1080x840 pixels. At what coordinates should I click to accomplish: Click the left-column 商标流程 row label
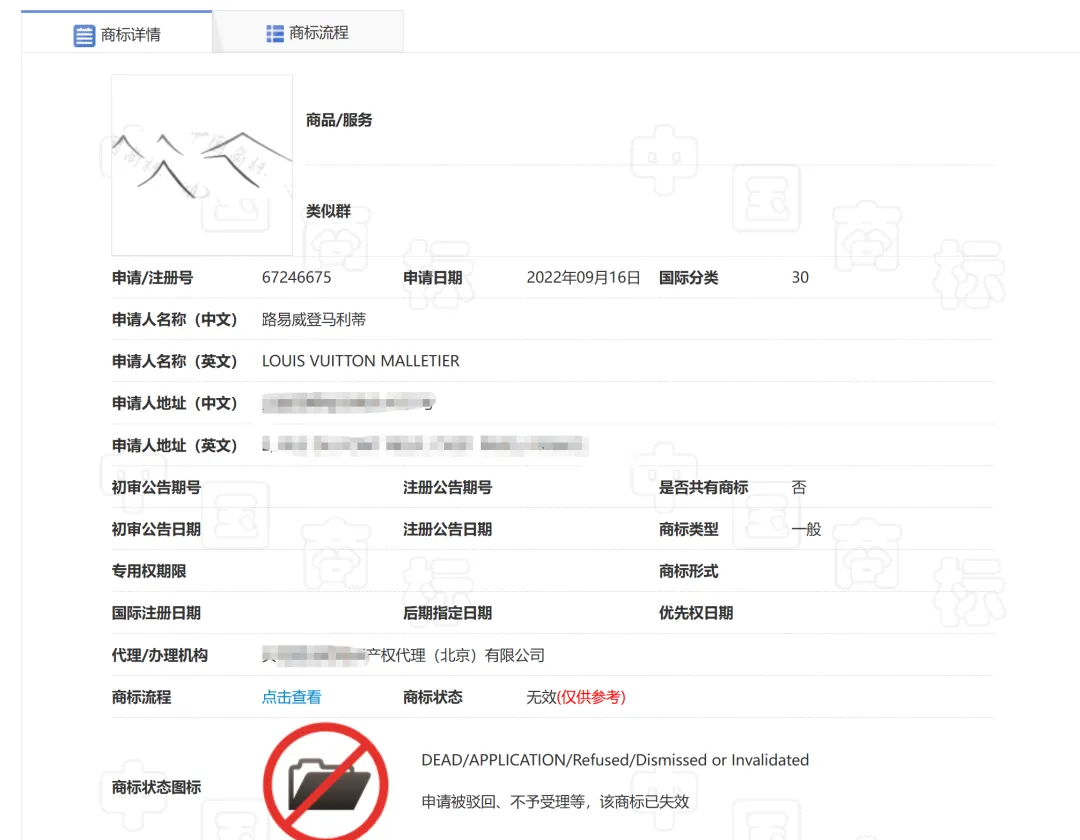coord(141,697)
